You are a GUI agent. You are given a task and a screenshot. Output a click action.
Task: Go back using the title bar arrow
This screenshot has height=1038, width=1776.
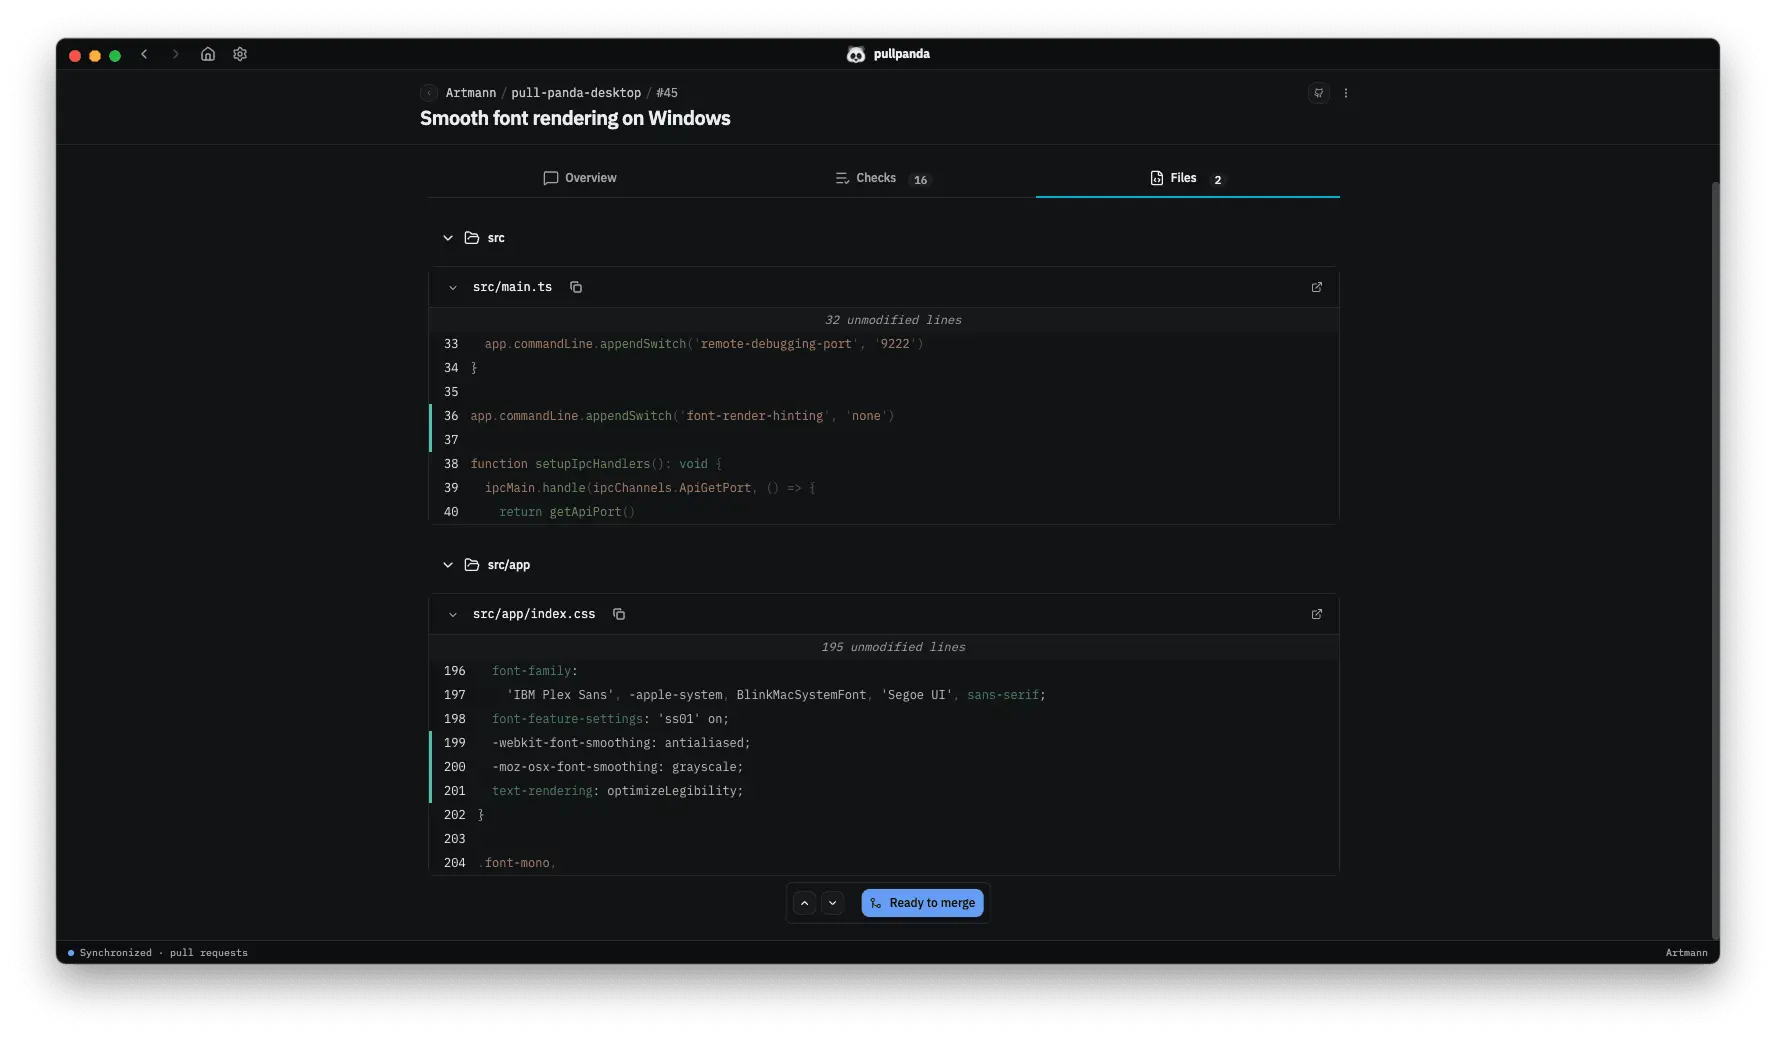tap(144, 54)
